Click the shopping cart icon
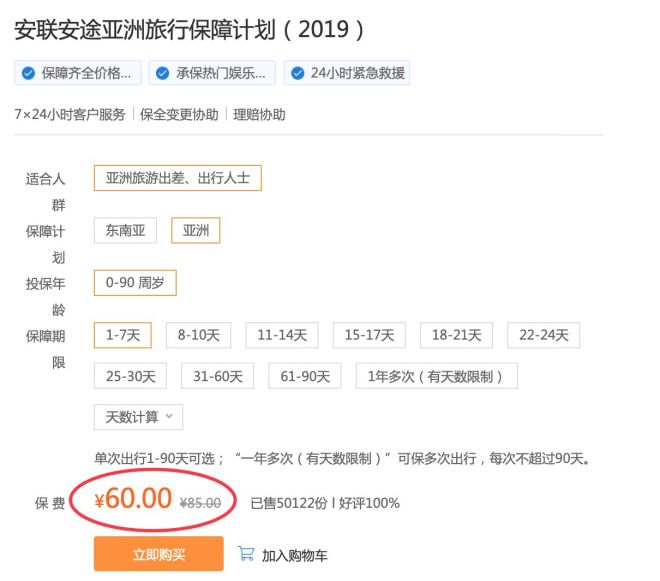Image resolution: width=660 pixels, height=581 pixels. click(x=246, y=553)
